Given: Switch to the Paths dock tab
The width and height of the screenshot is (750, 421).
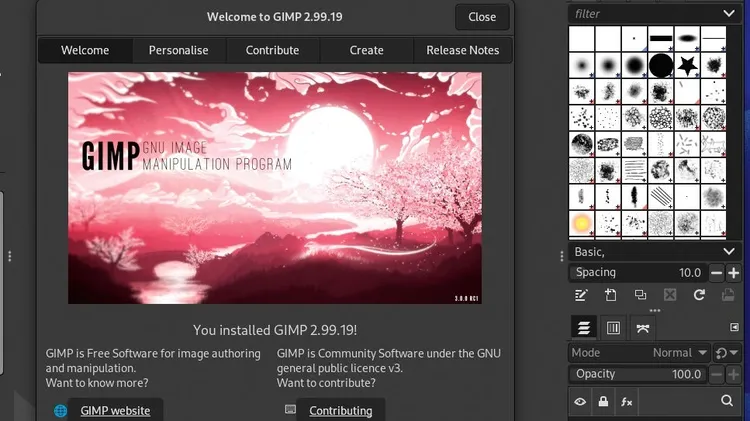Looking at the screenshot, I should [642, 328].
